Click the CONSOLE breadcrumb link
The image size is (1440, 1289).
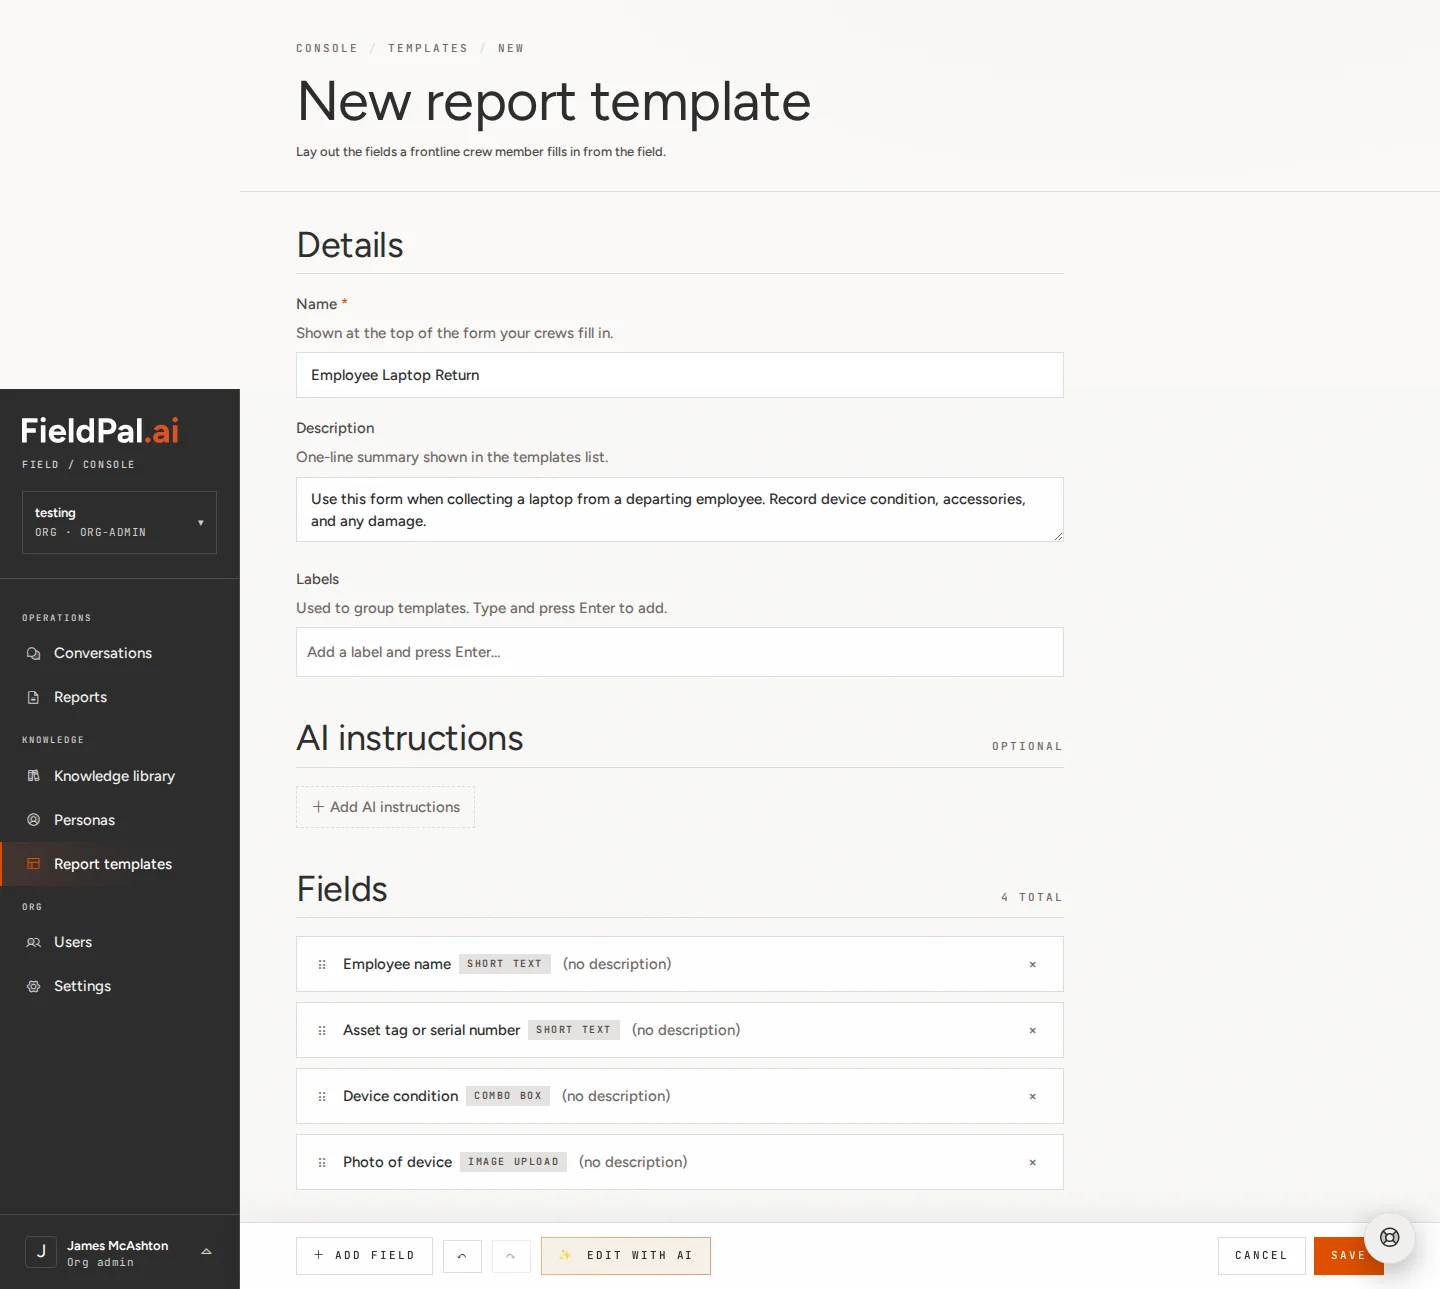pos(327,48)
